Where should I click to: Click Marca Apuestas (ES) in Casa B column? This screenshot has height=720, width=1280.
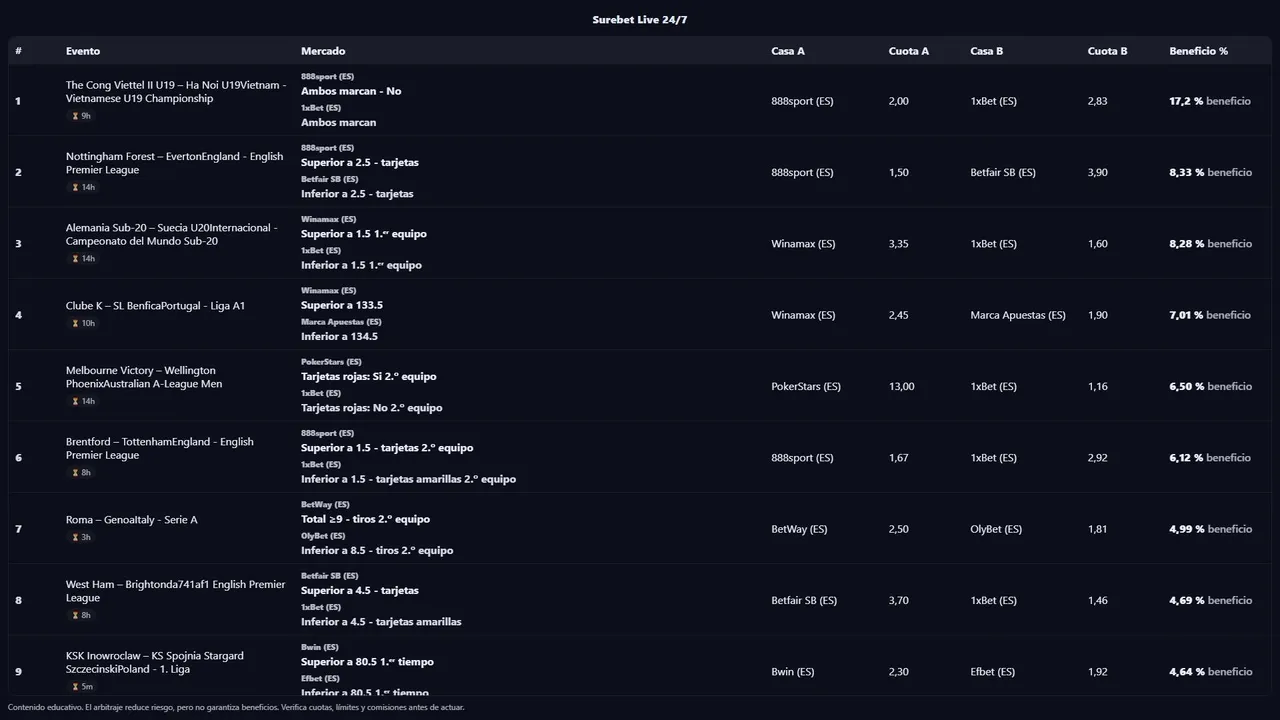coord(1017,315)
